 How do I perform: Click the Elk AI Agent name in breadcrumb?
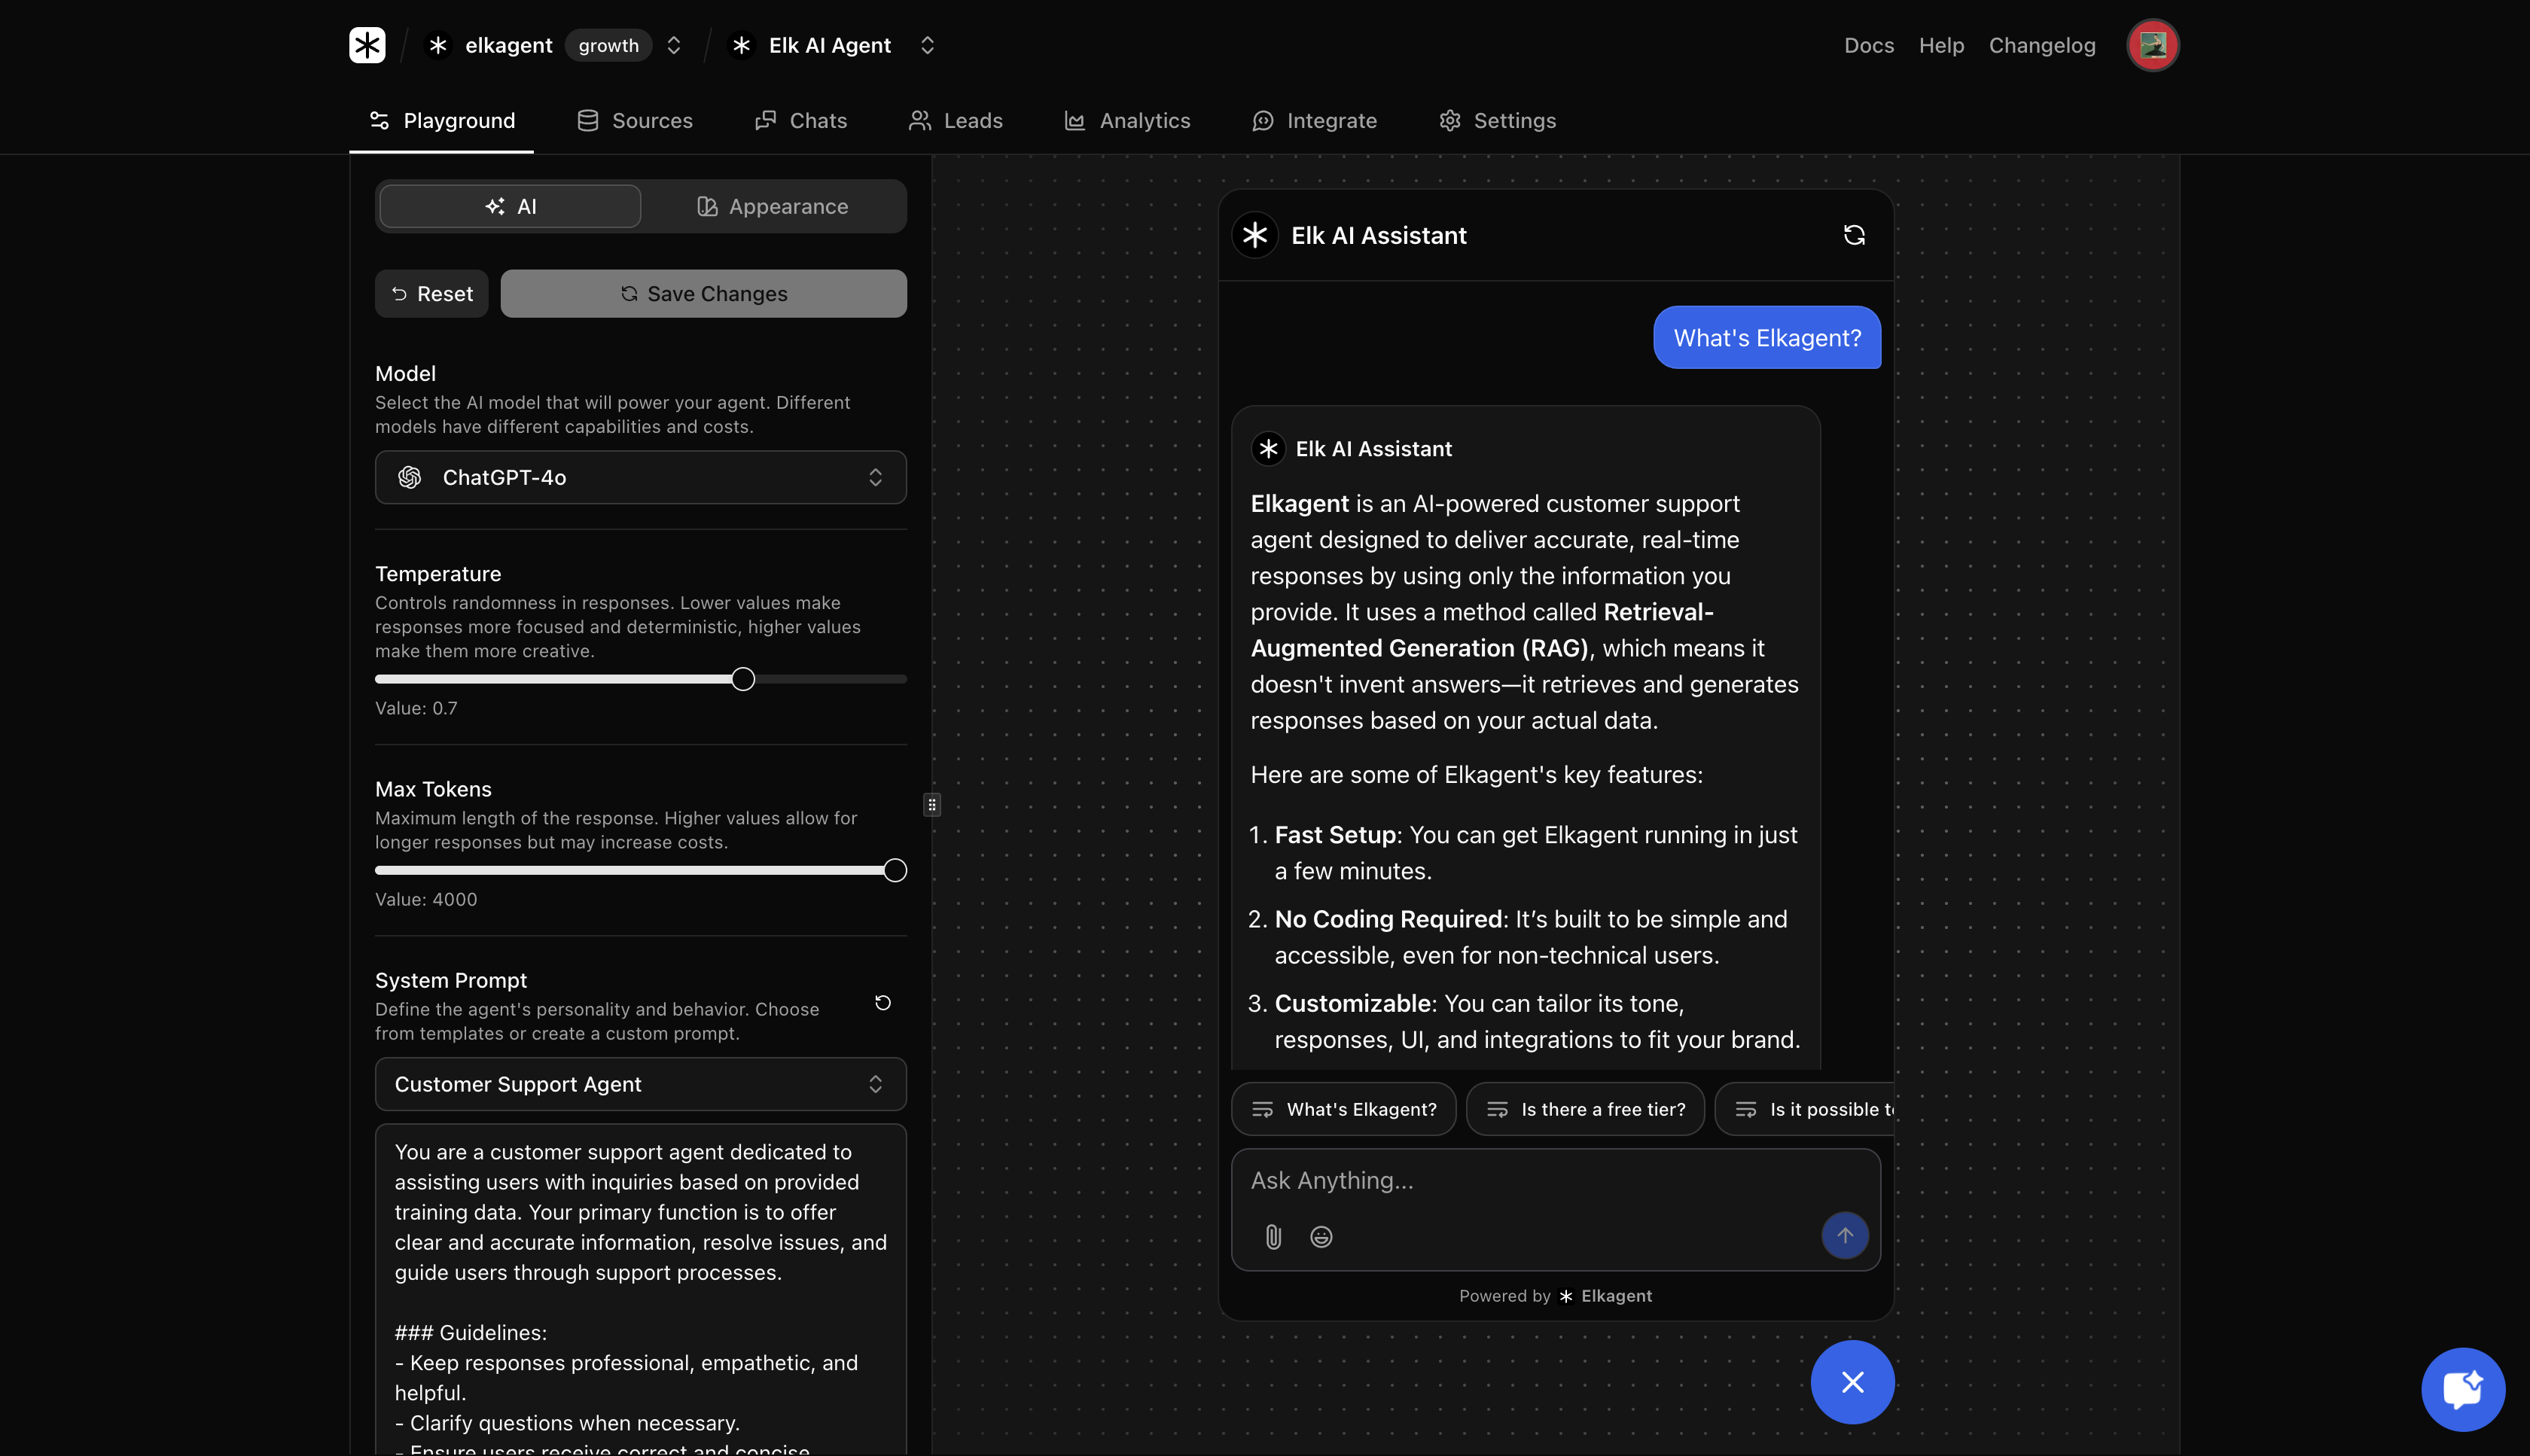pyautogui.click(x=829, y=45)
